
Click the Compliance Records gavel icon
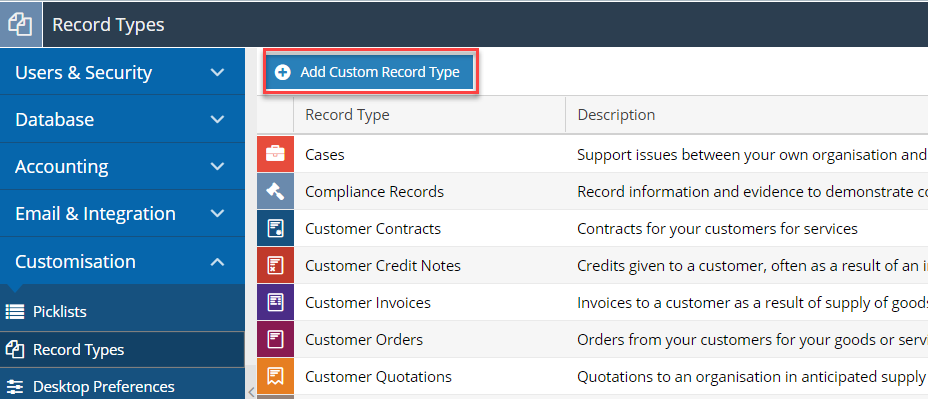pos(275,191)
